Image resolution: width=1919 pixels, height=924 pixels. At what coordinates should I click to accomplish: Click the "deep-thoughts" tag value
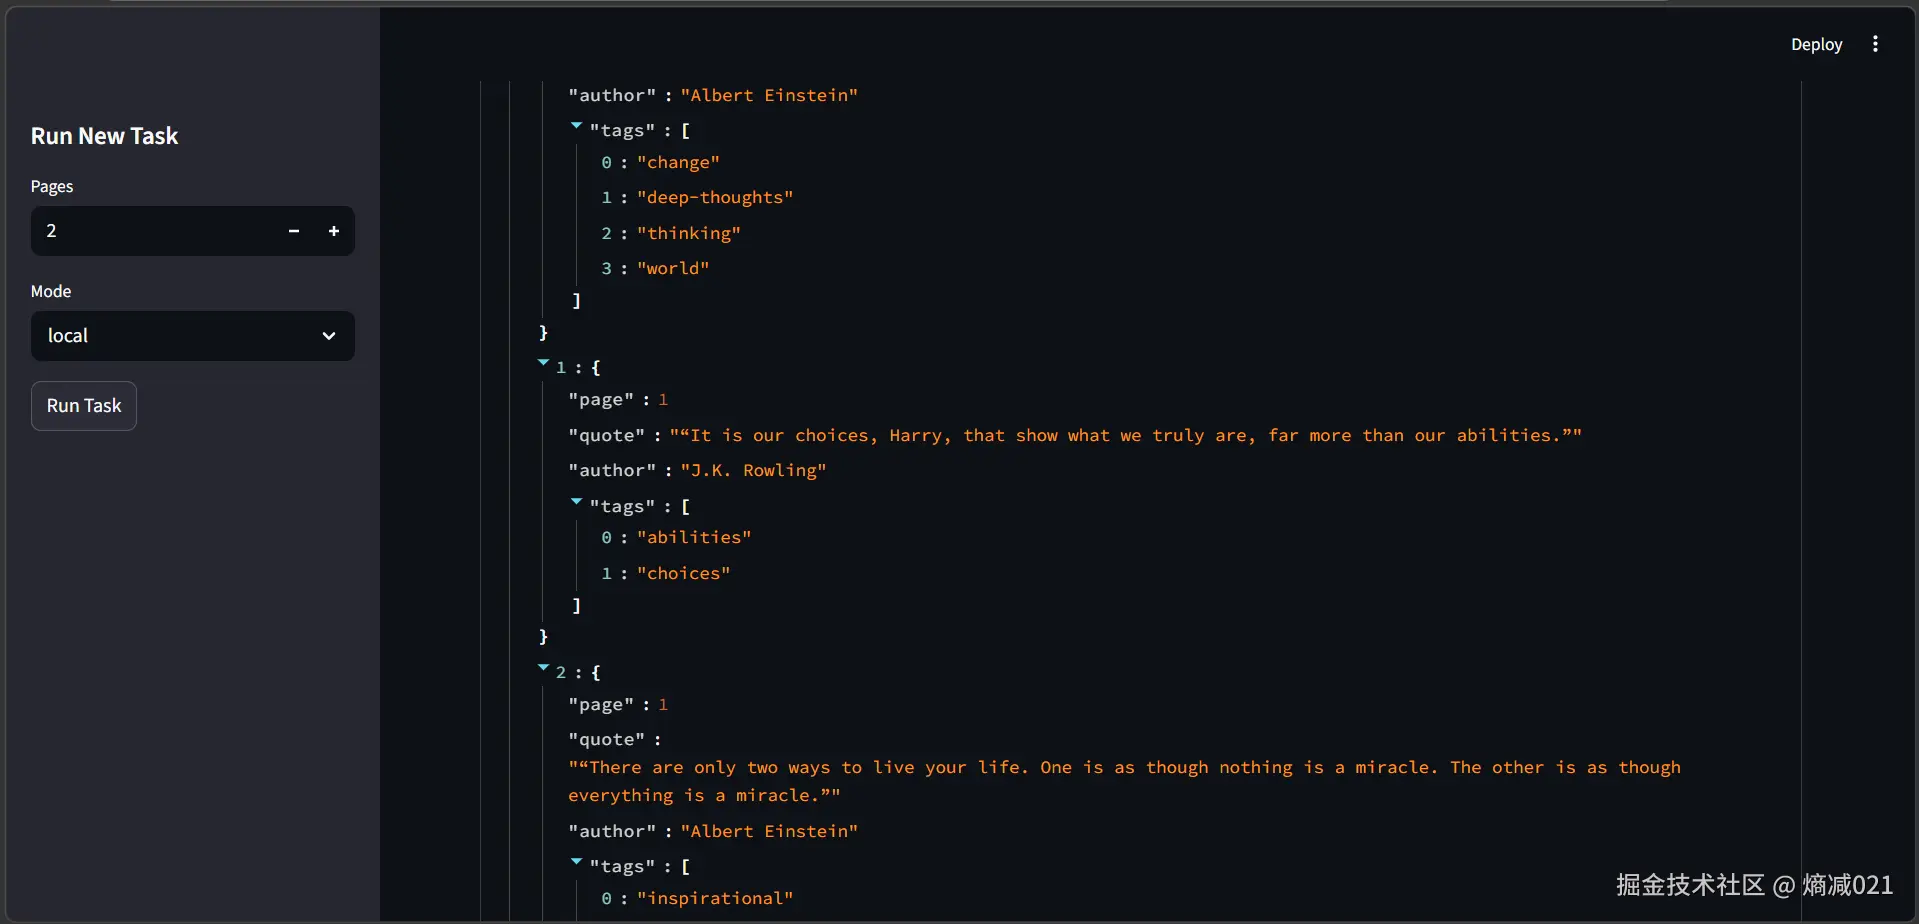[715, 198]
